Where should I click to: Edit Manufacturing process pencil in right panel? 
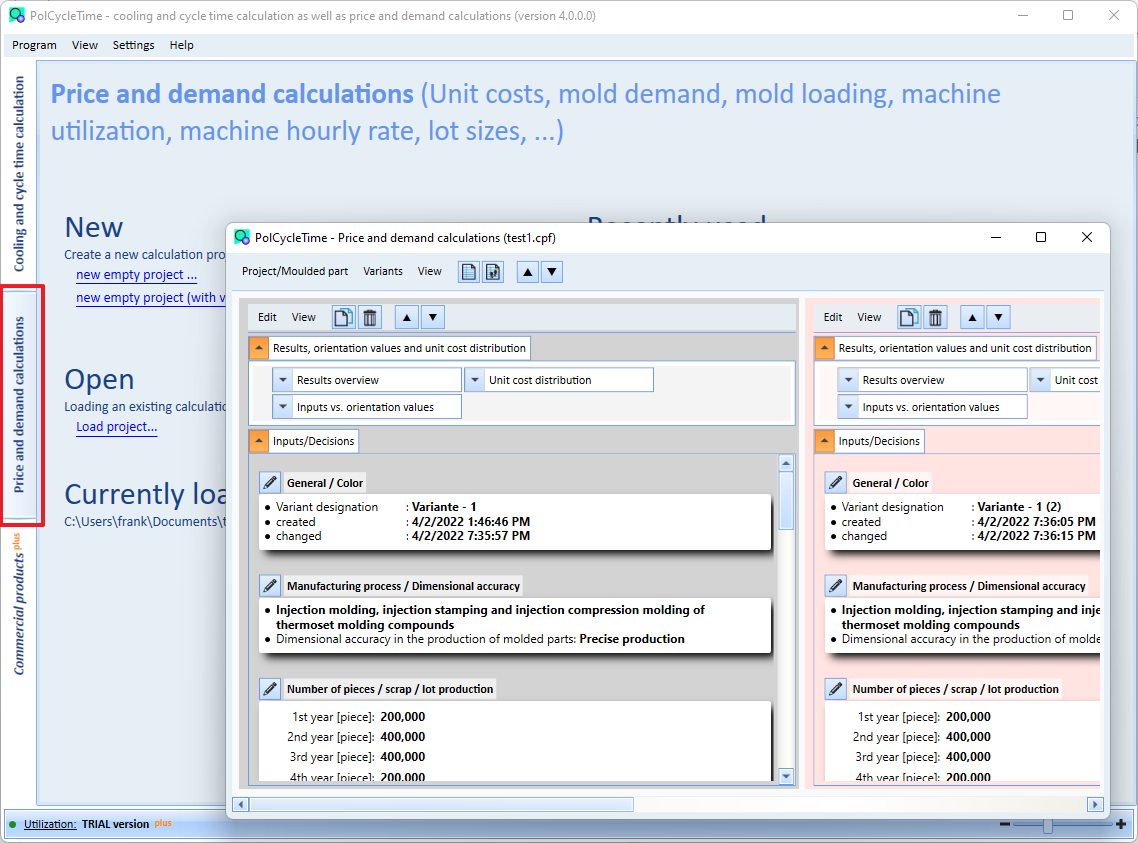[x=835, y=585]
